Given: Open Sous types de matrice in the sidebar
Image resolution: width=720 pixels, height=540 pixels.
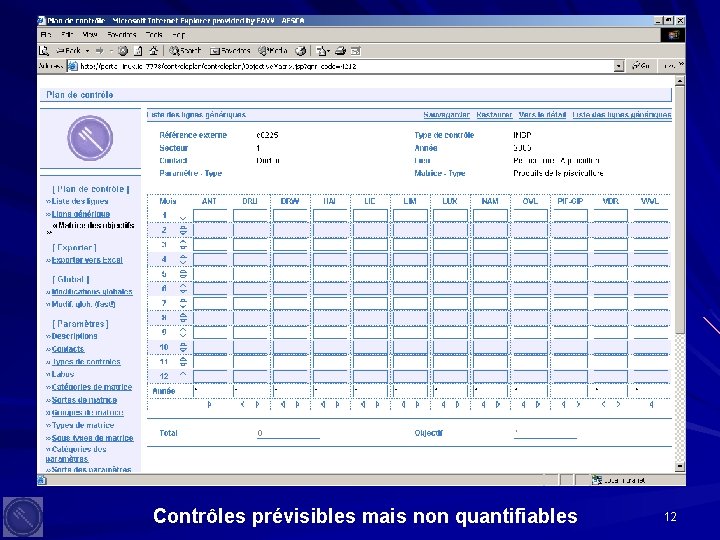Looking at the screenshot, I should 92,438.
